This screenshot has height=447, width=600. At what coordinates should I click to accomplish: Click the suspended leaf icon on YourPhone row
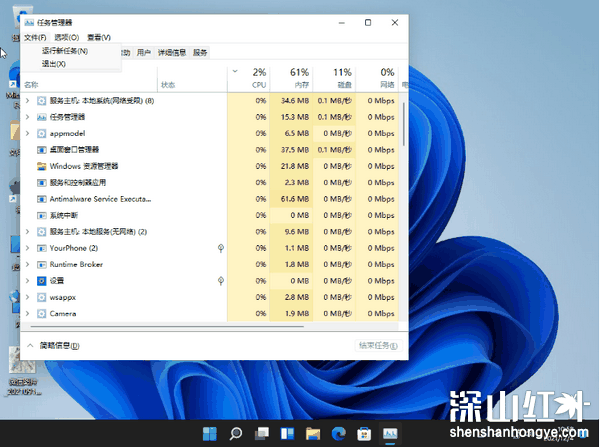(221, 248)
